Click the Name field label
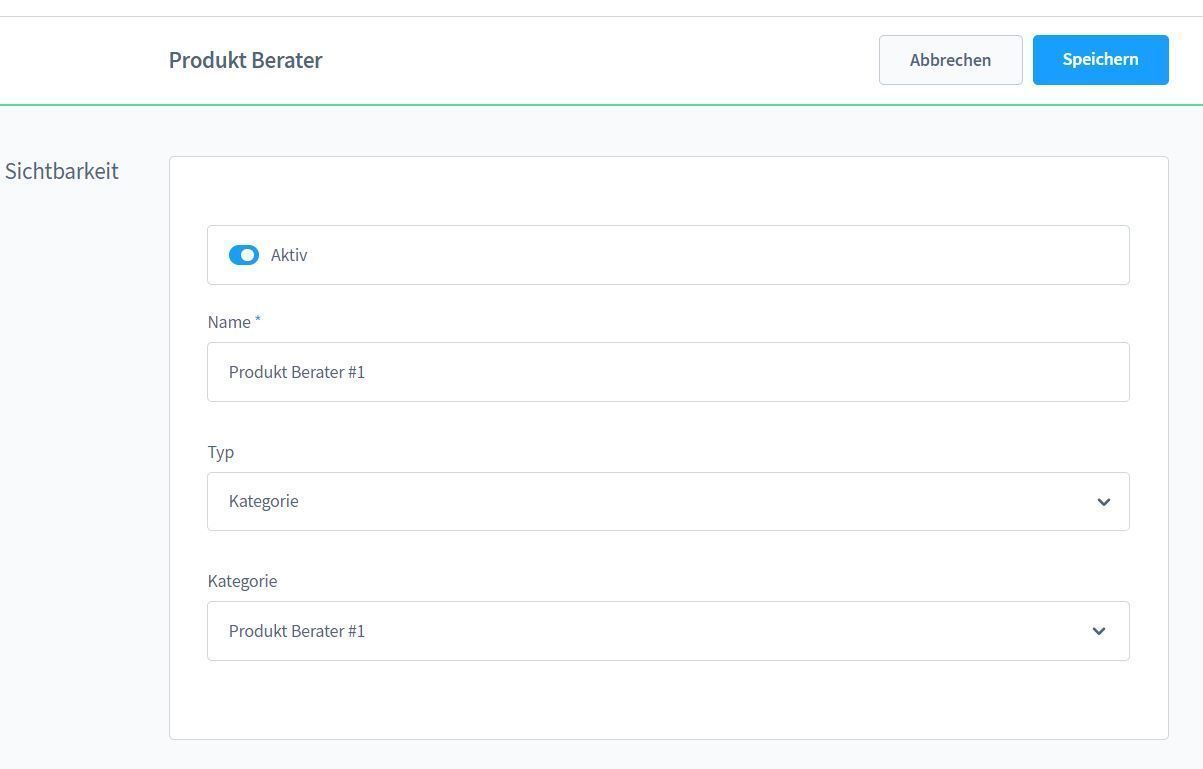This screenshot has width=1203, height=769. [229, 322]
